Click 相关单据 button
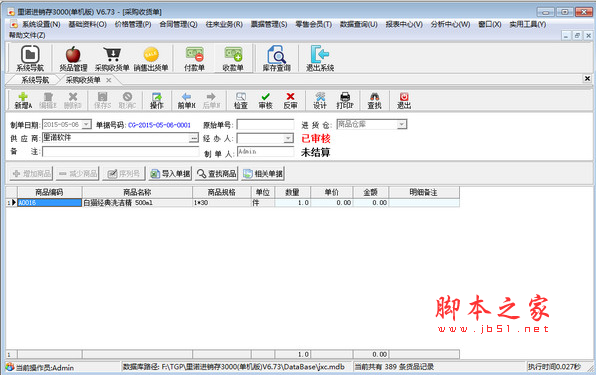 click(x=263, y=174)
